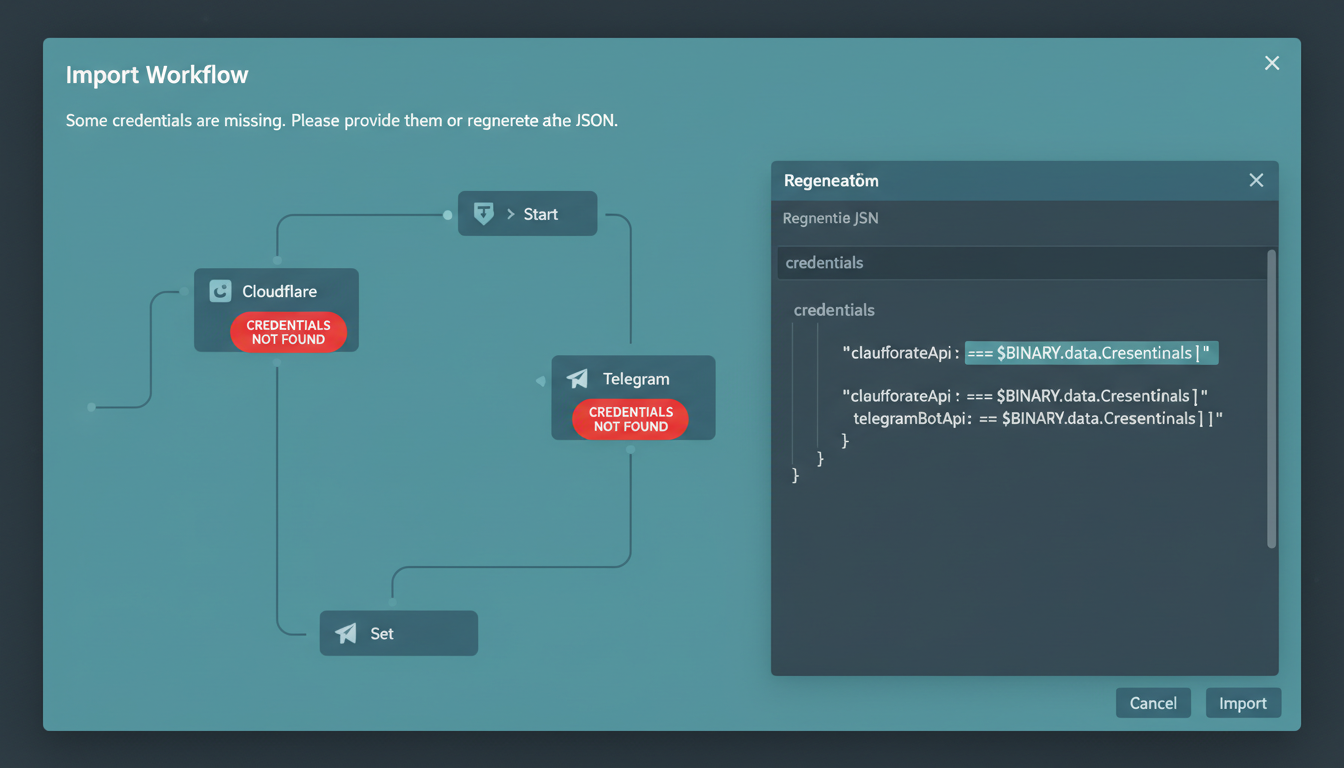This screenshot has width=1344, height=768.
Task: Close the Regeneration panel
Action: coord(1256,180)
